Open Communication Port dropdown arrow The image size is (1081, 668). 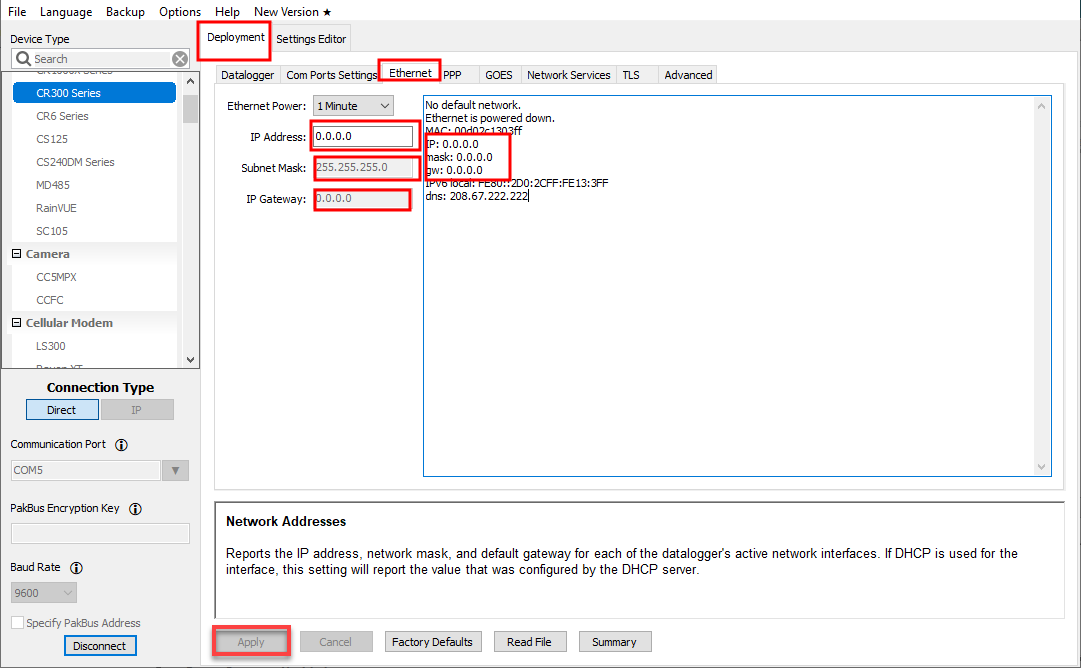click(175, 471)
